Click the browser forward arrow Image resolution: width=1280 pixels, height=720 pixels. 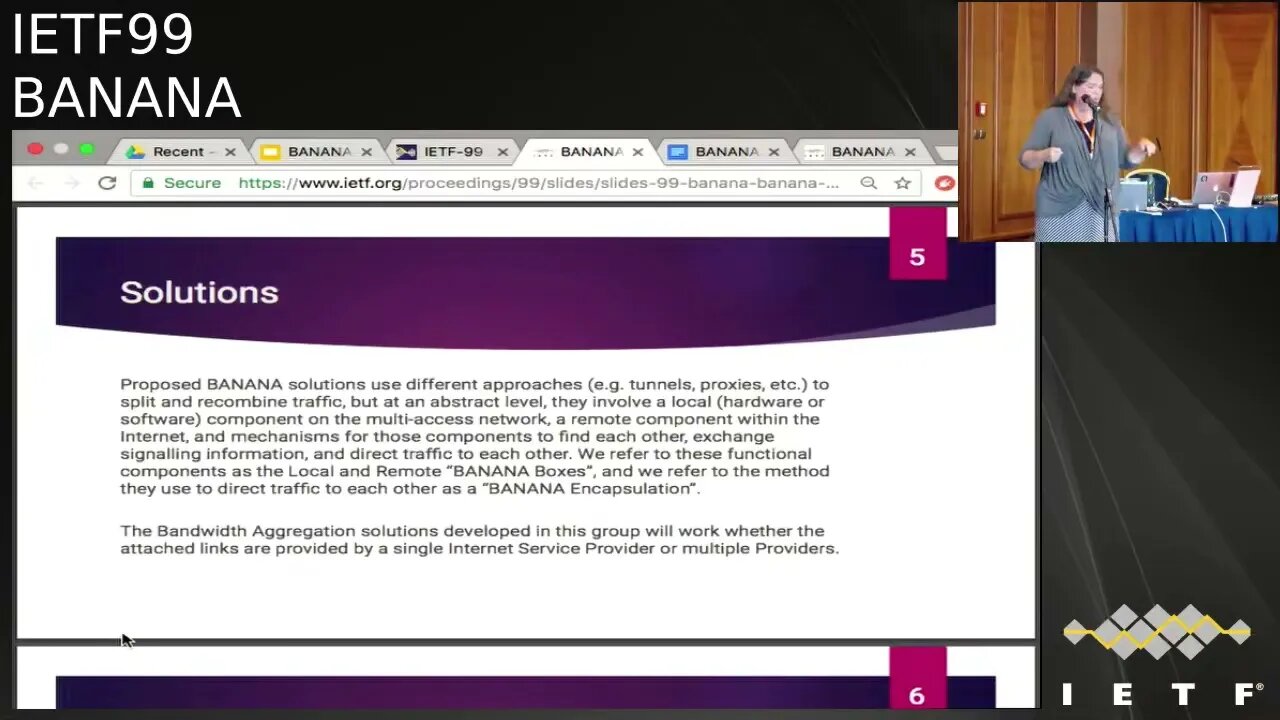[72, 183]
